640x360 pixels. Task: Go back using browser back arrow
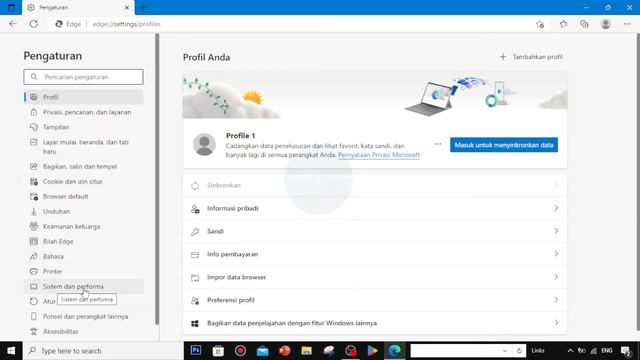click(13, 24)
